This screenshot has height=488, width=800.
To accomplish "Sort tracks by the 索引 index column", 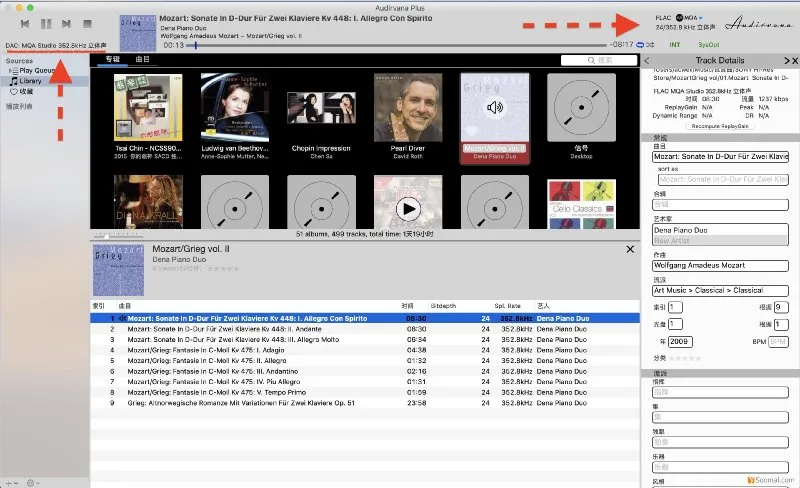I will (98, 306).
